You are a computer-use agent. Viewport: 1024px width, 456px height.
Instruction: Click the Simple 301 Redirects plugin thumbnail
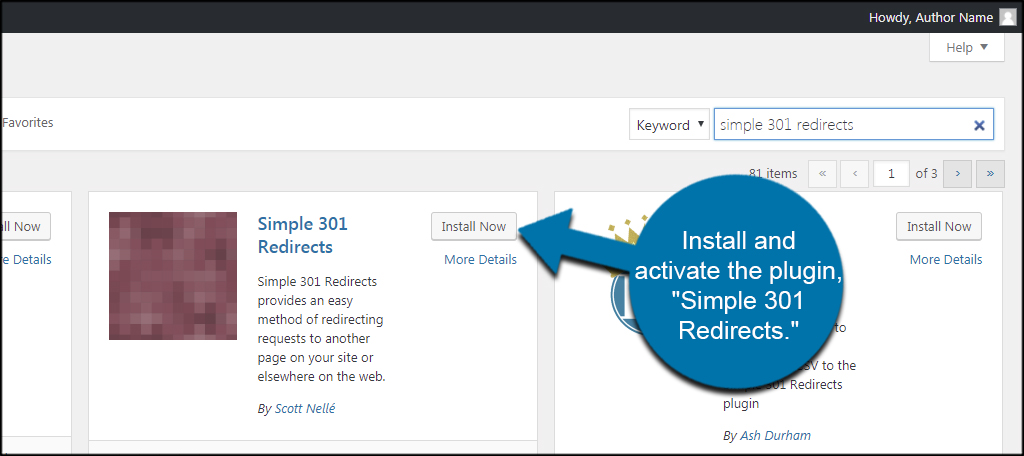tap(173, 276)
